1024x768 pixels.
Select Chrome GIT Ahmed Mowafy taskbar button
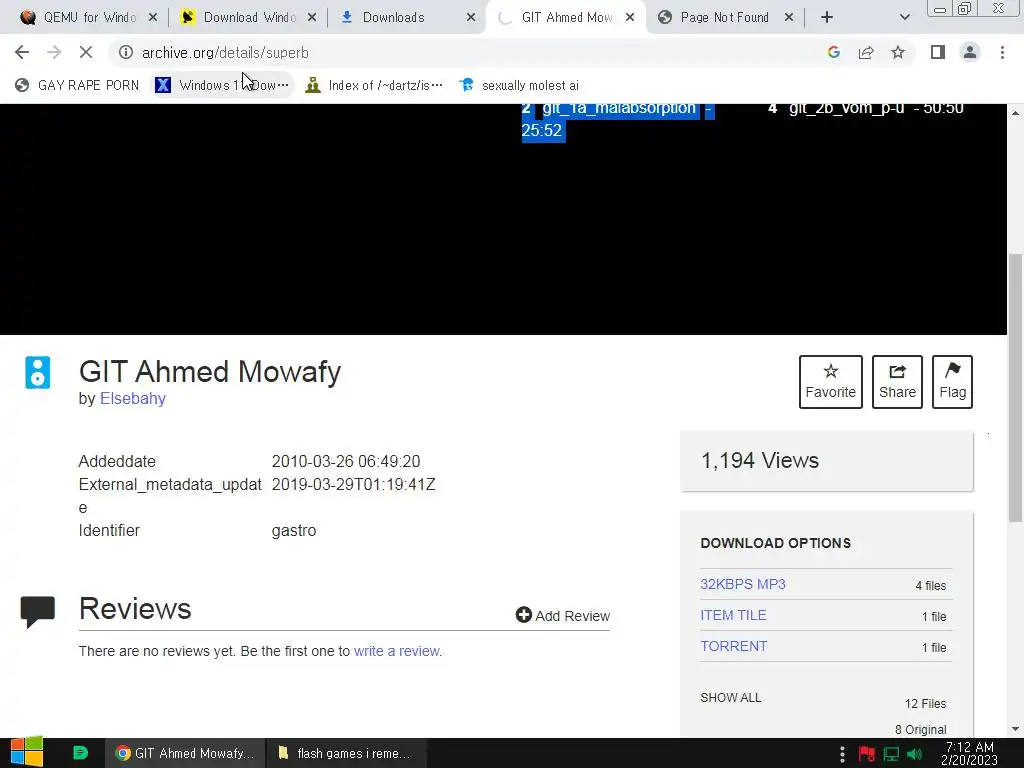point(185,753)
